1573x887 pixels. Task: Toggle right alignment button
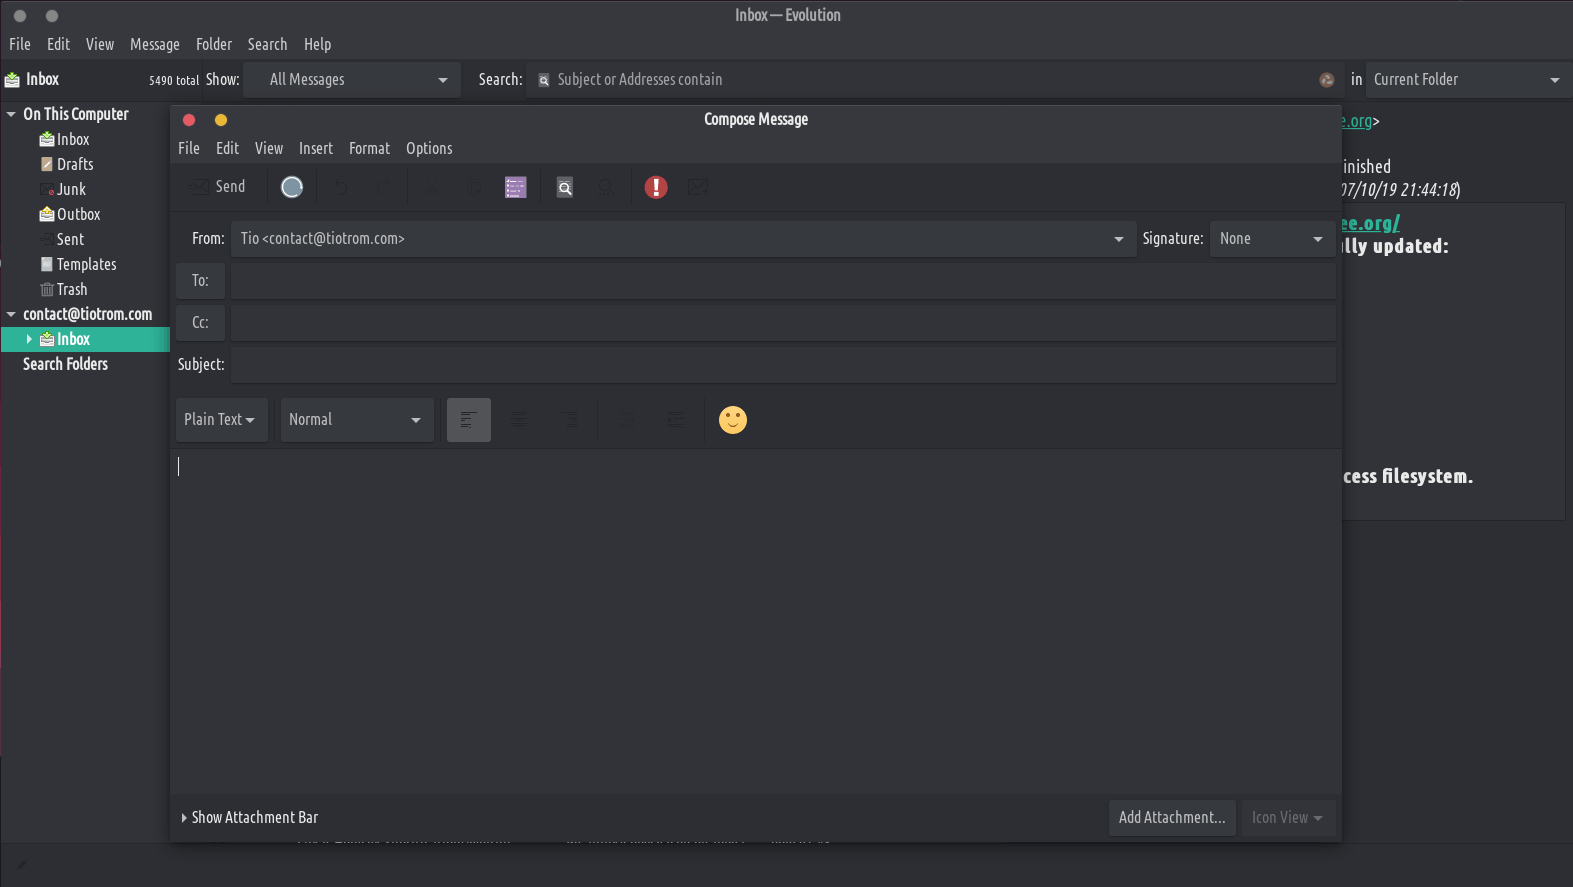569,420
